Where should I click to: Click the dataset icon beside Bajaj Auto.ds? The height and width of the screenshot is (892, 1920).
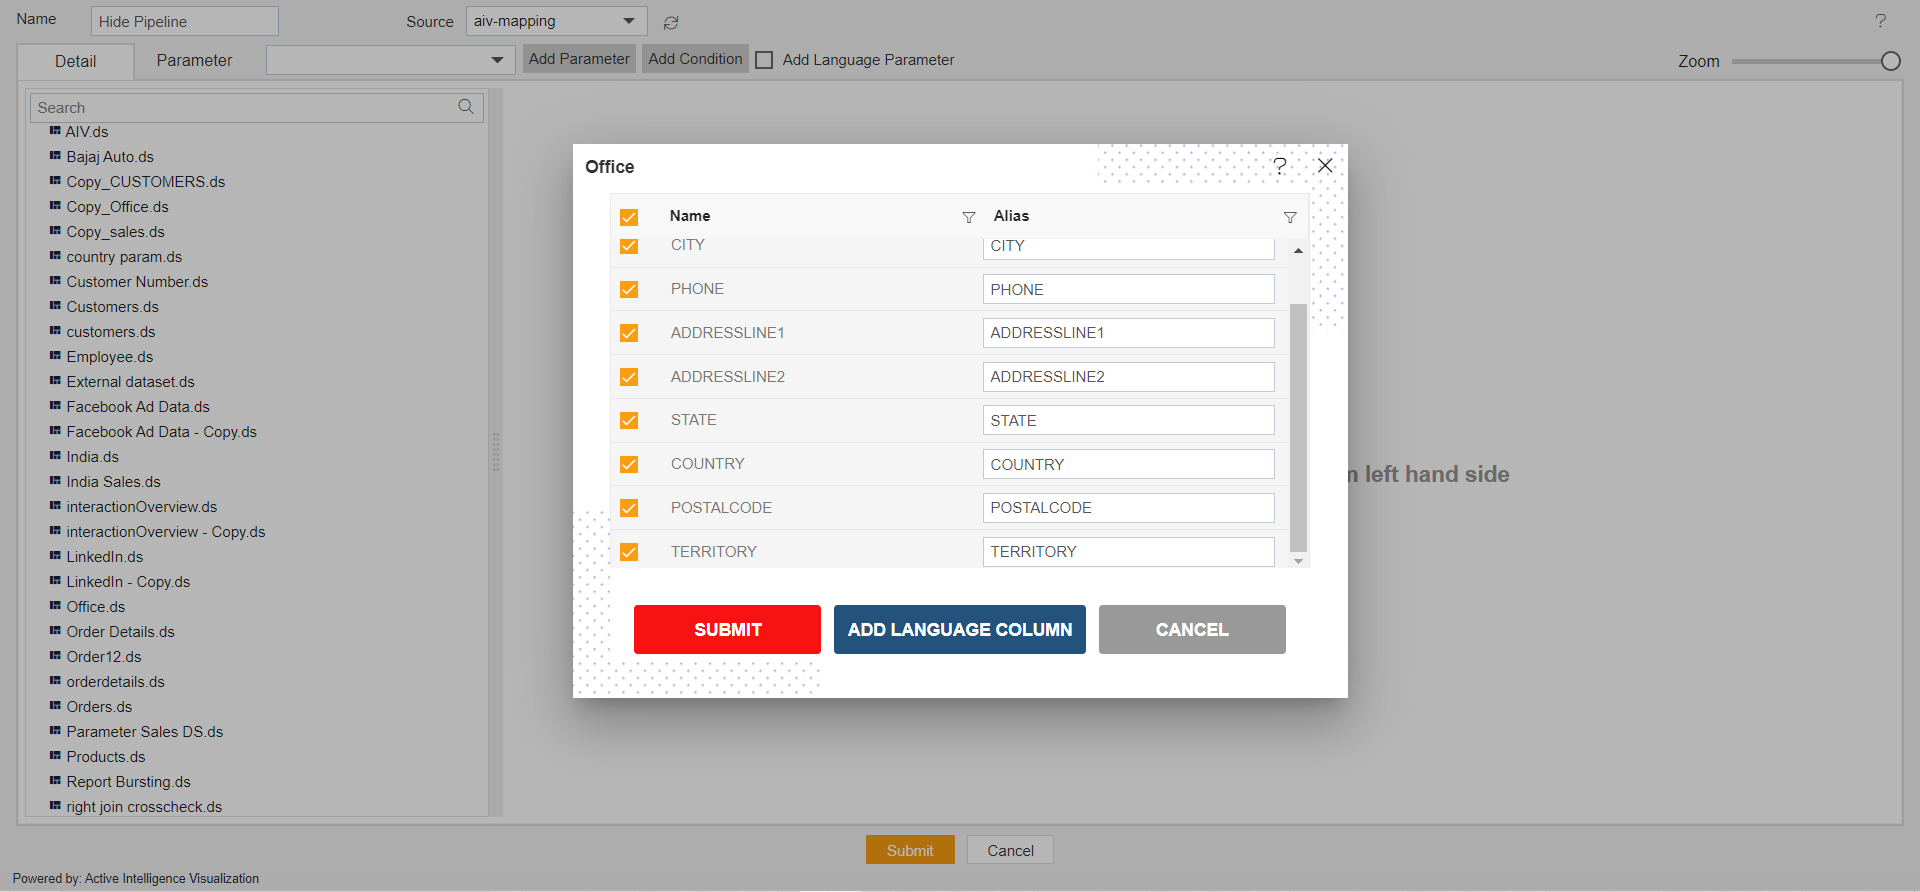pos(55,156)
